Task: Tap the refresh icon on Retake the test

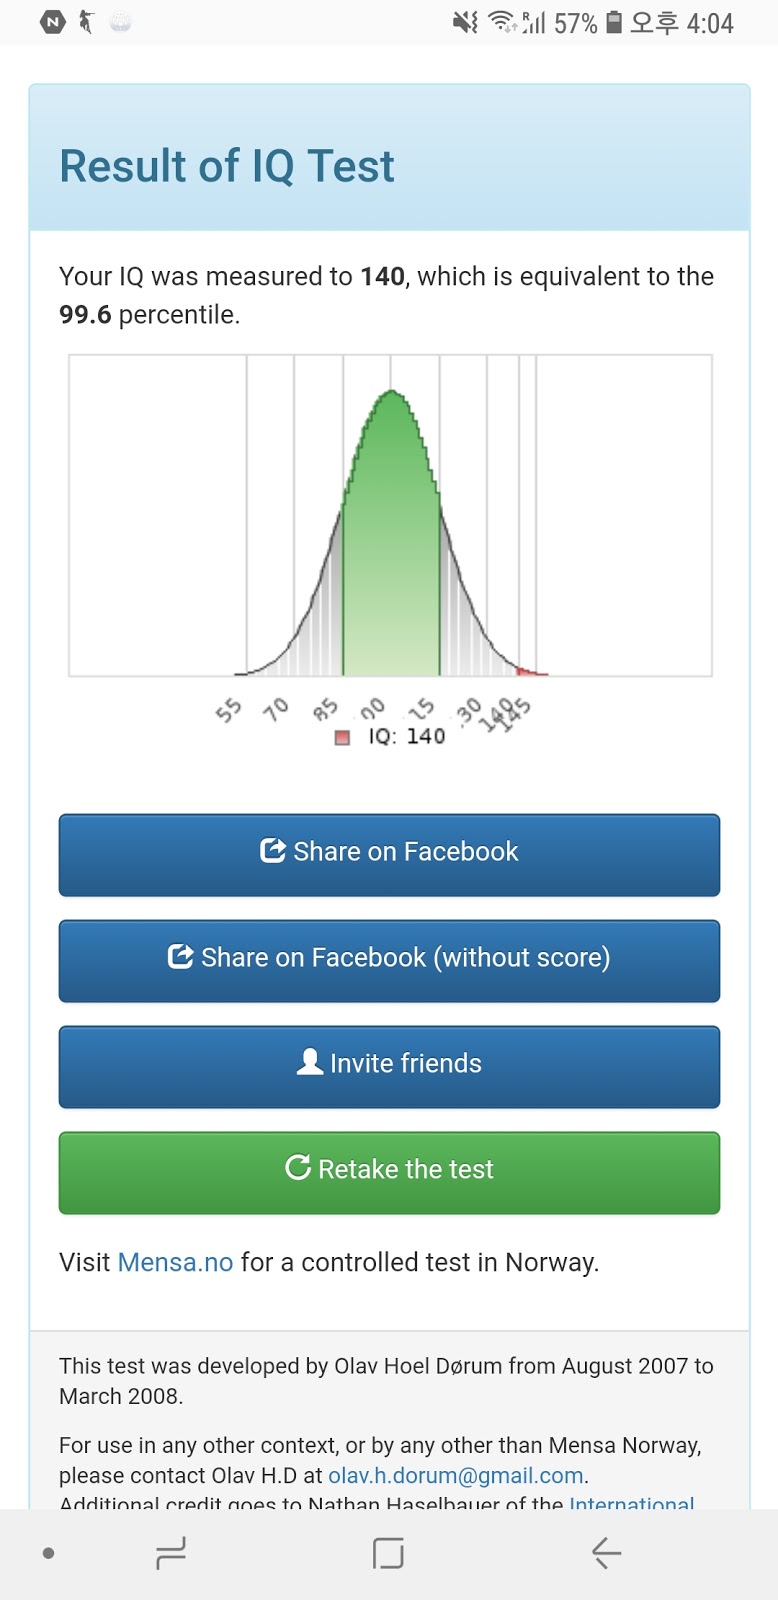Action: click(298, 1167)
